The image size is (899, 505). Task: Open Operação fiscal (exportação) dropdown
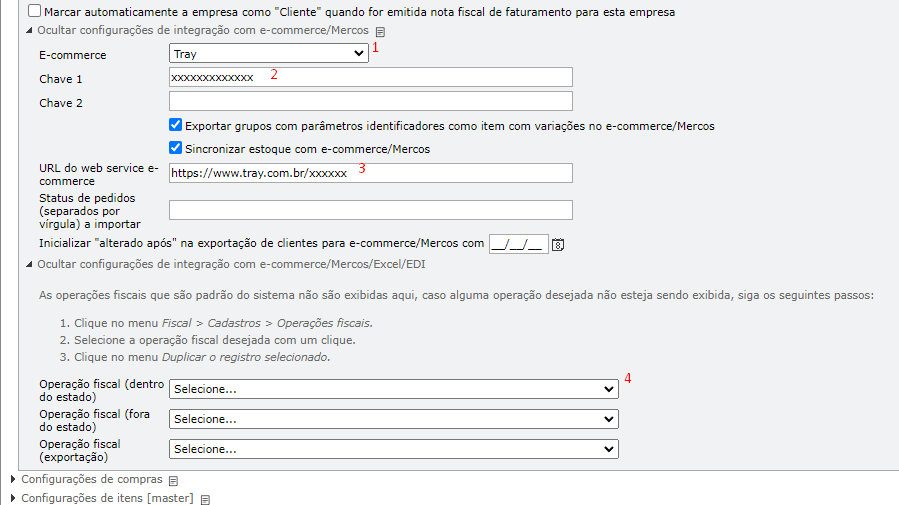(393, 449)
